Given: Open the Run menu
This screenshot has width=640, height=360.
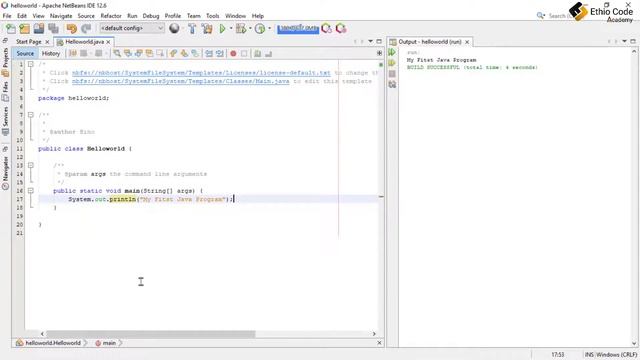Looking at the screenshot, I should [132, 16].
